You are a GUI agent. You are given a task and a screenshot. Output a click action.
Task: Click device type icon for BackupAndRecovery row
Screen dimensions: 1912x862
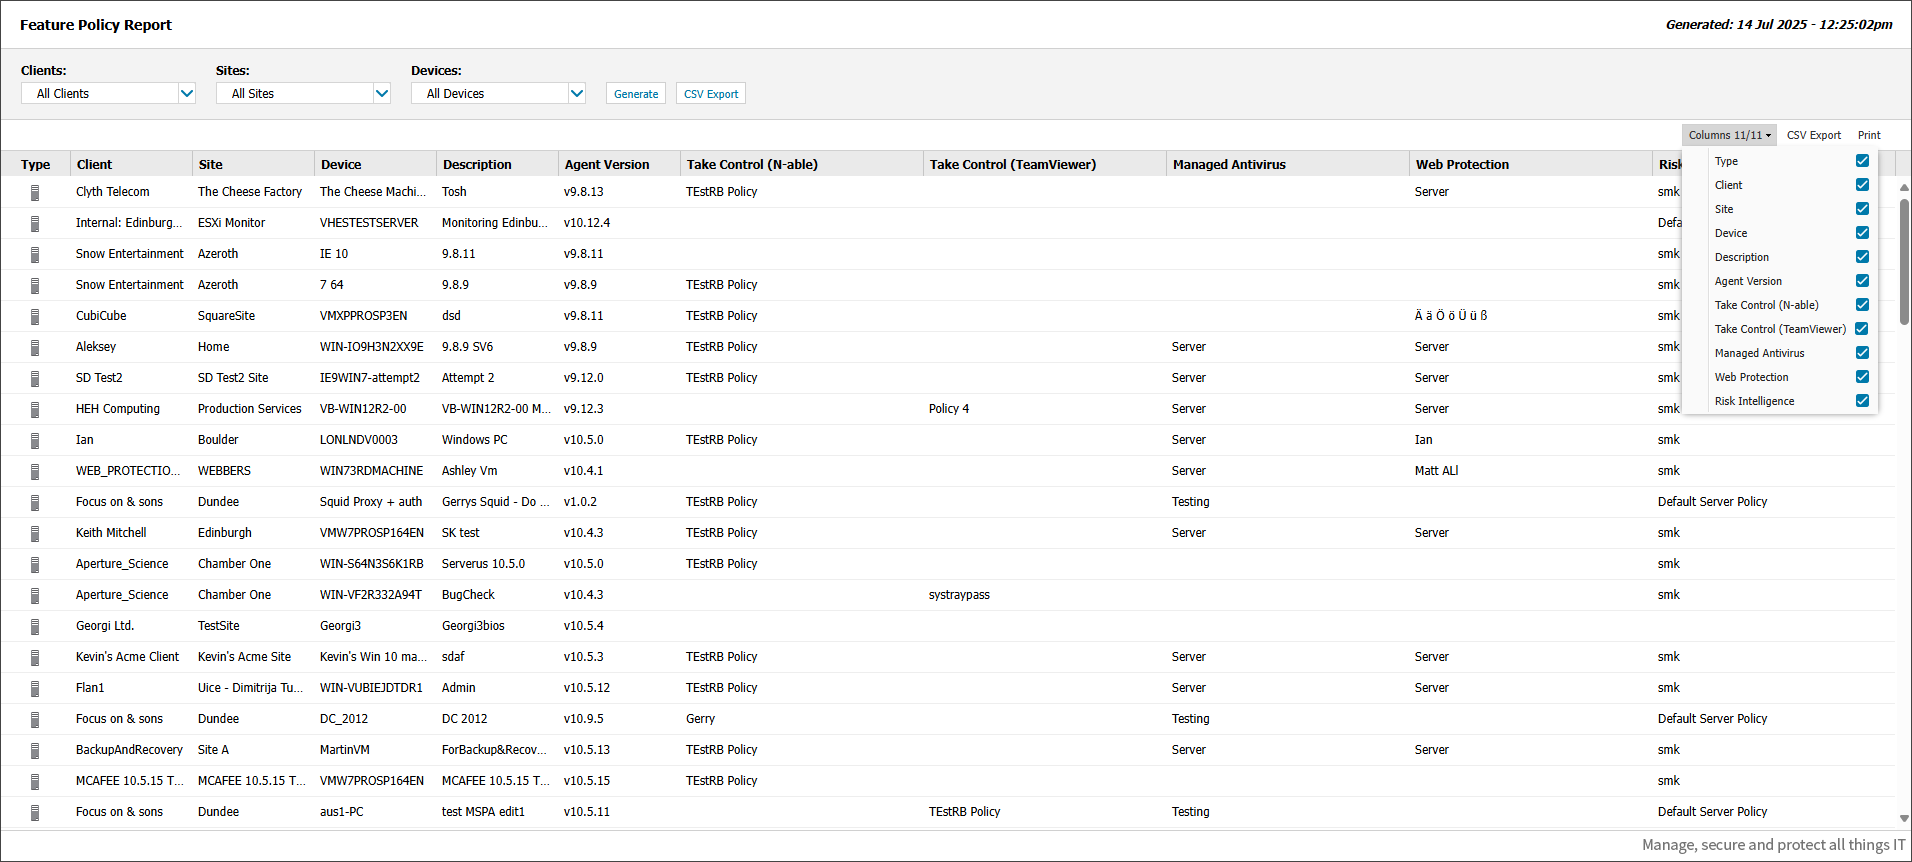[x=35, y=750]
